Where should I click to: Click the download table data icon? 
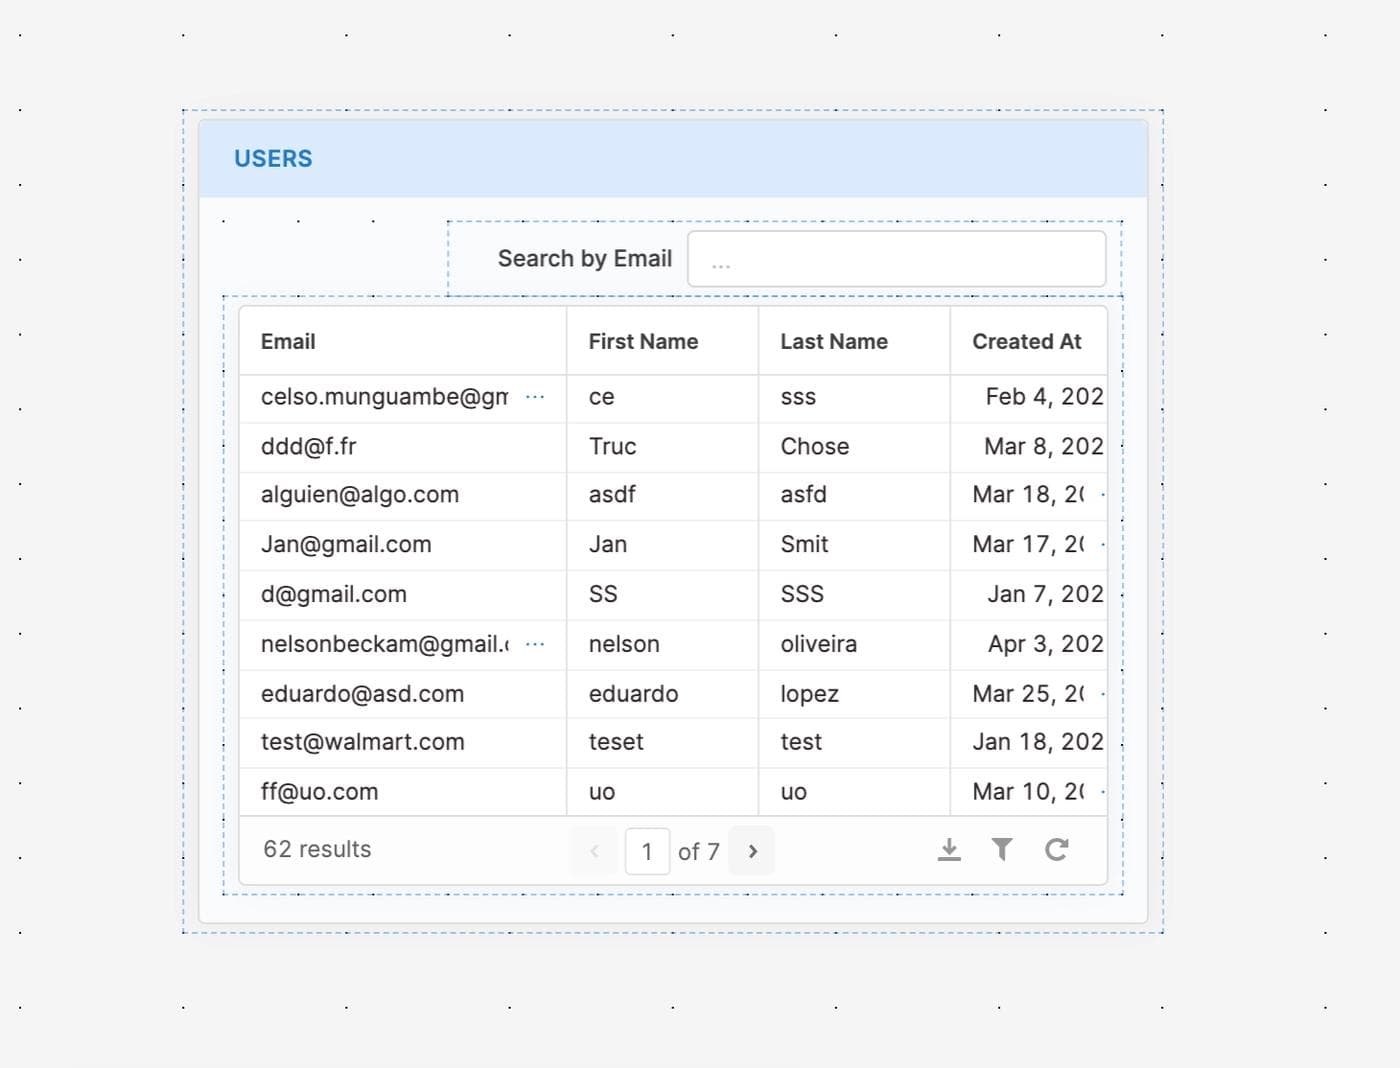(949, 850)
